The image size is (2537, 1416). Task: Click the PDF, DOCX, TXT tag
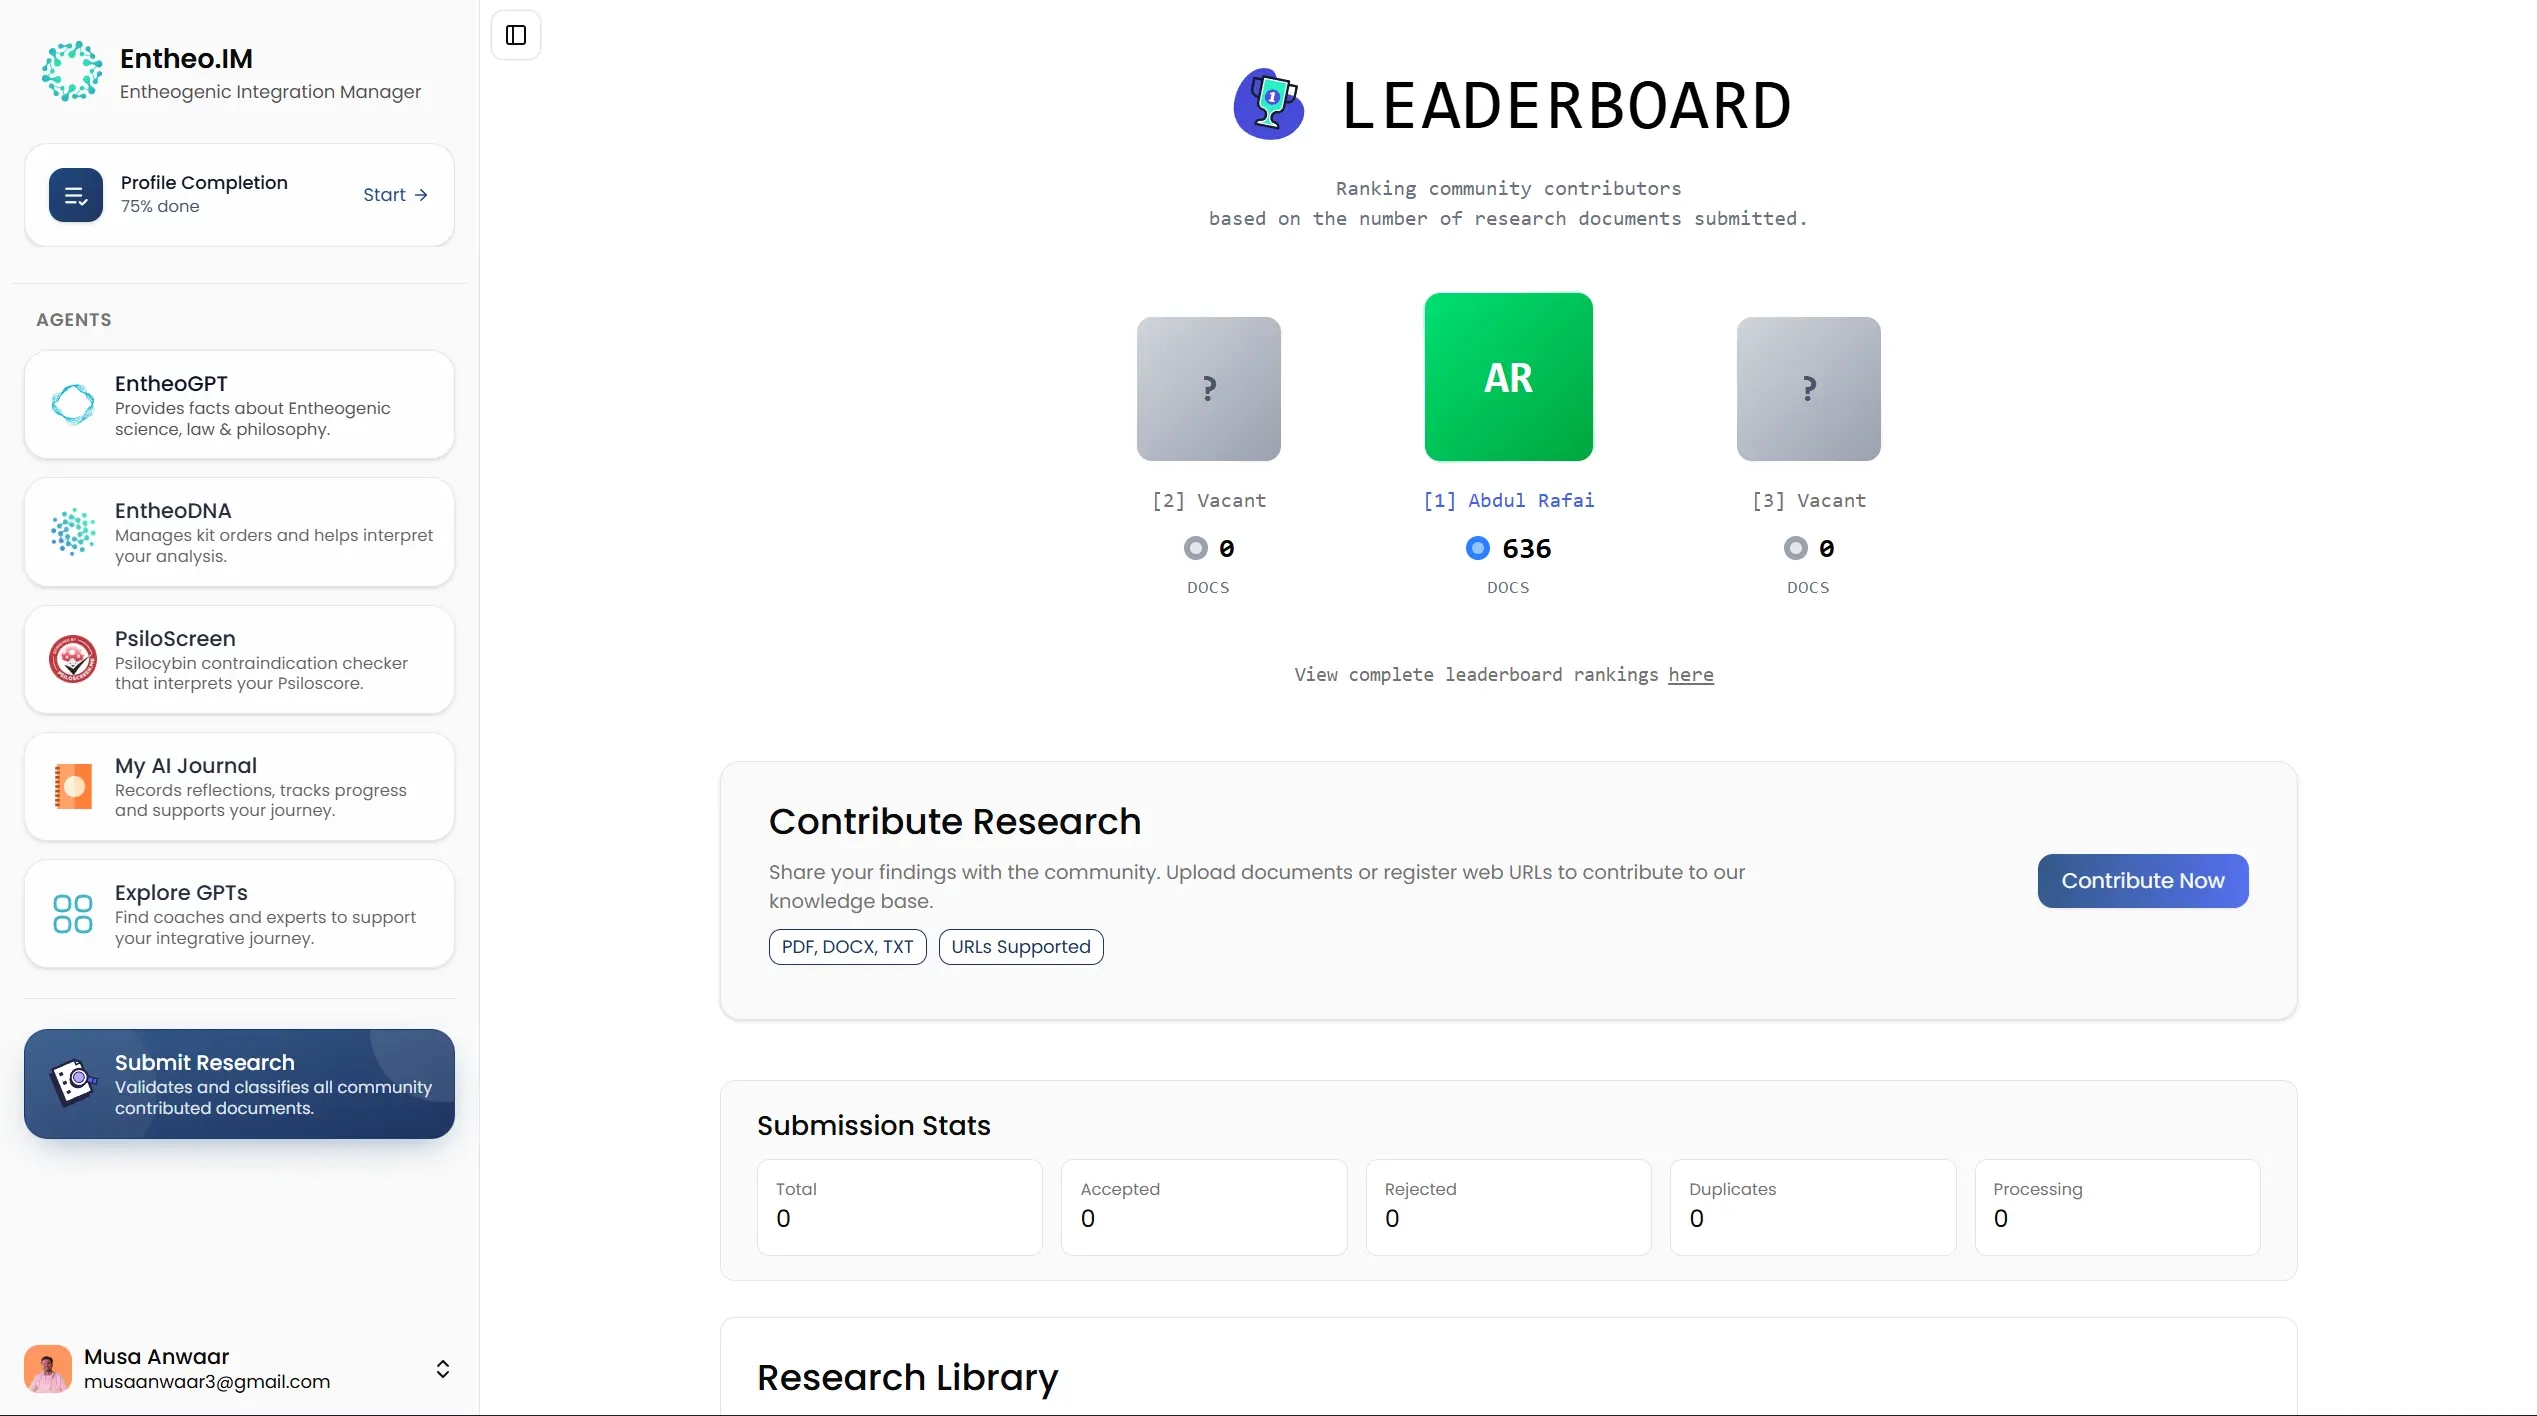pos(847,947)
